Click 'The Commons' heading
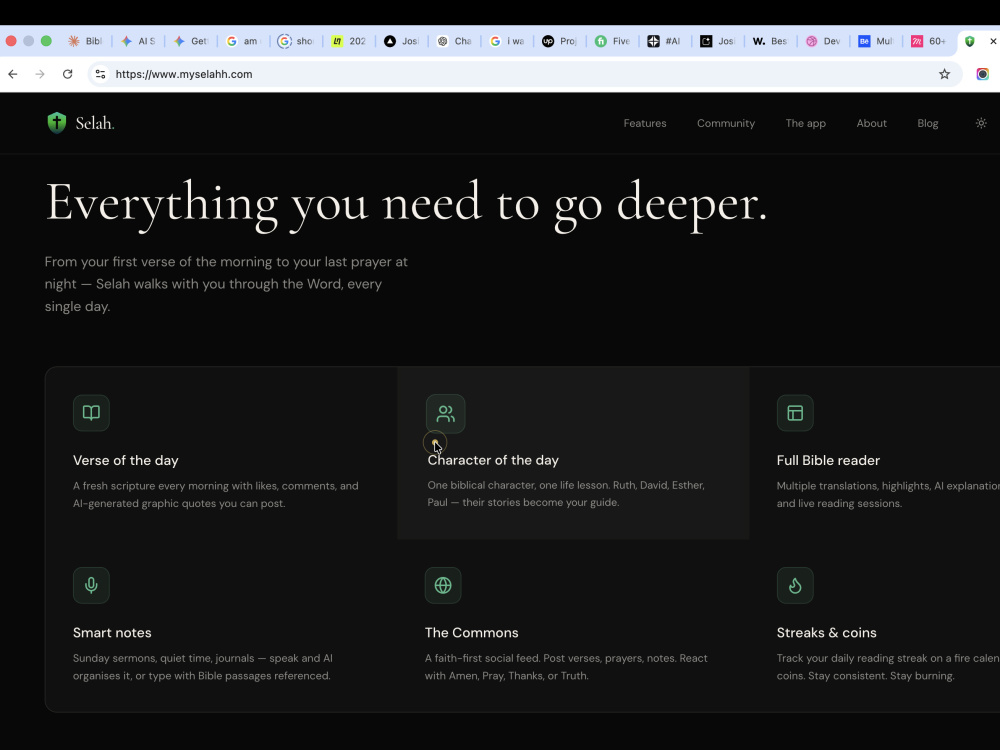This screenshot has width=1000, height=750. (471, 633)
